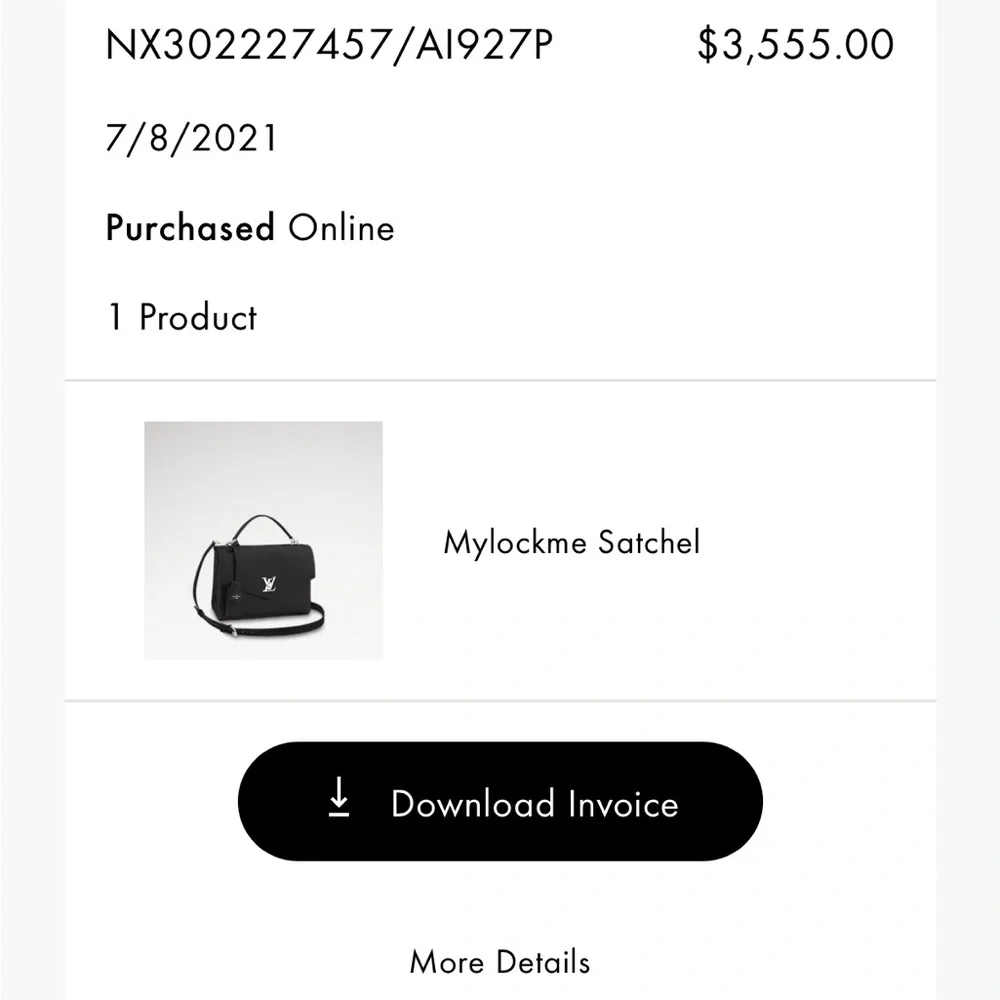
Task: Click the purchase date 7/8/2021
Action: 189,138
